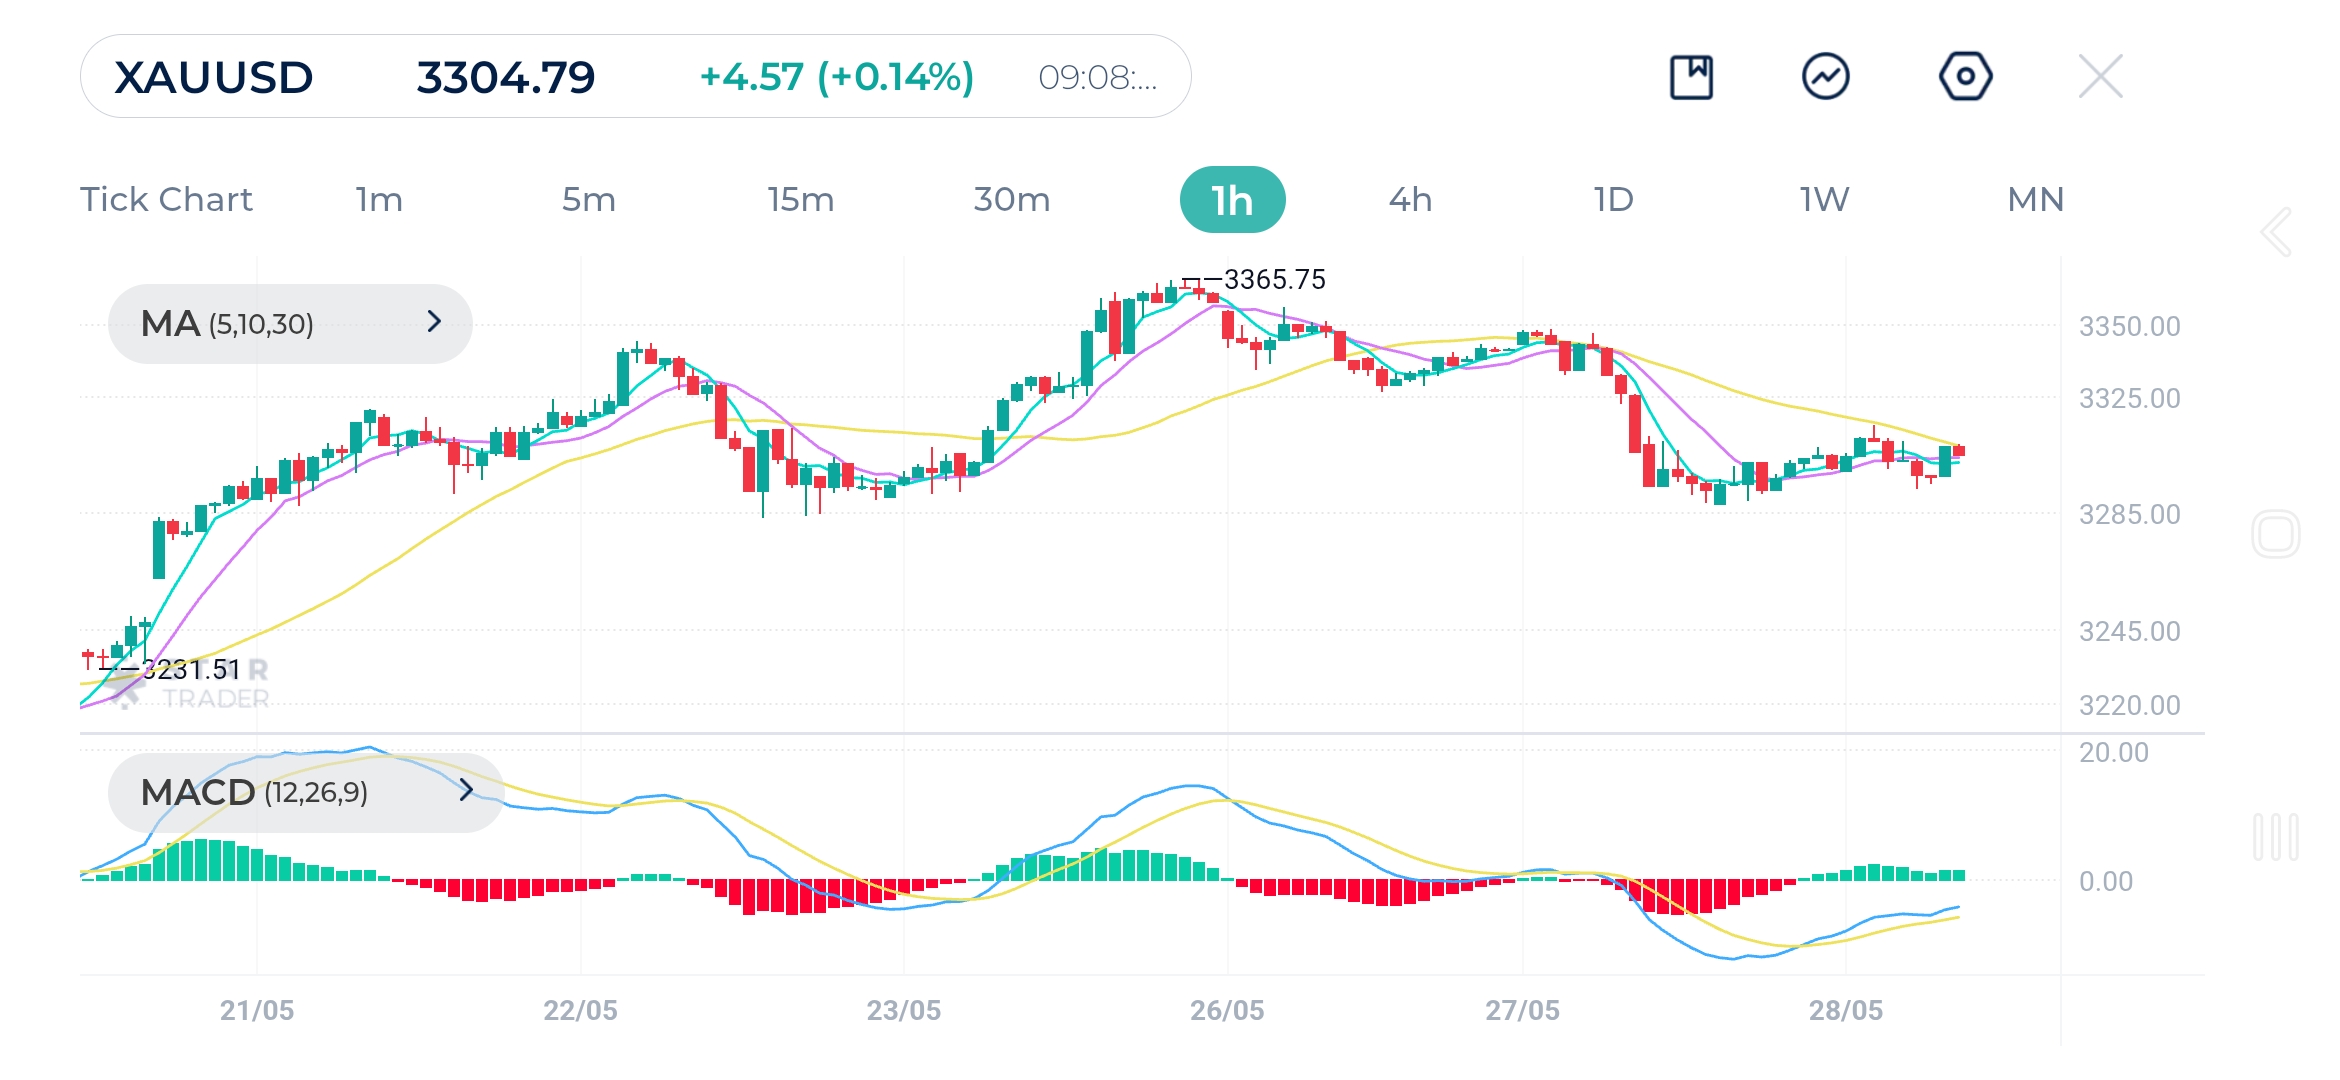Toggle the 1h timeframe selection
Screen dimensions: 2340x1080
click(x=1232, y=199)
